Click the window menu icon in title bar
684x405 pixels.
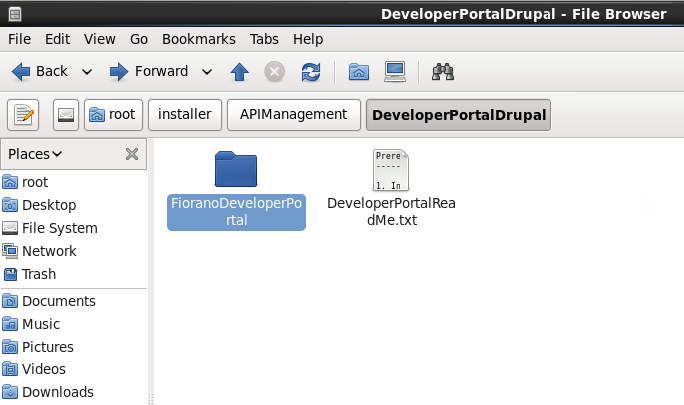(15, 14)
